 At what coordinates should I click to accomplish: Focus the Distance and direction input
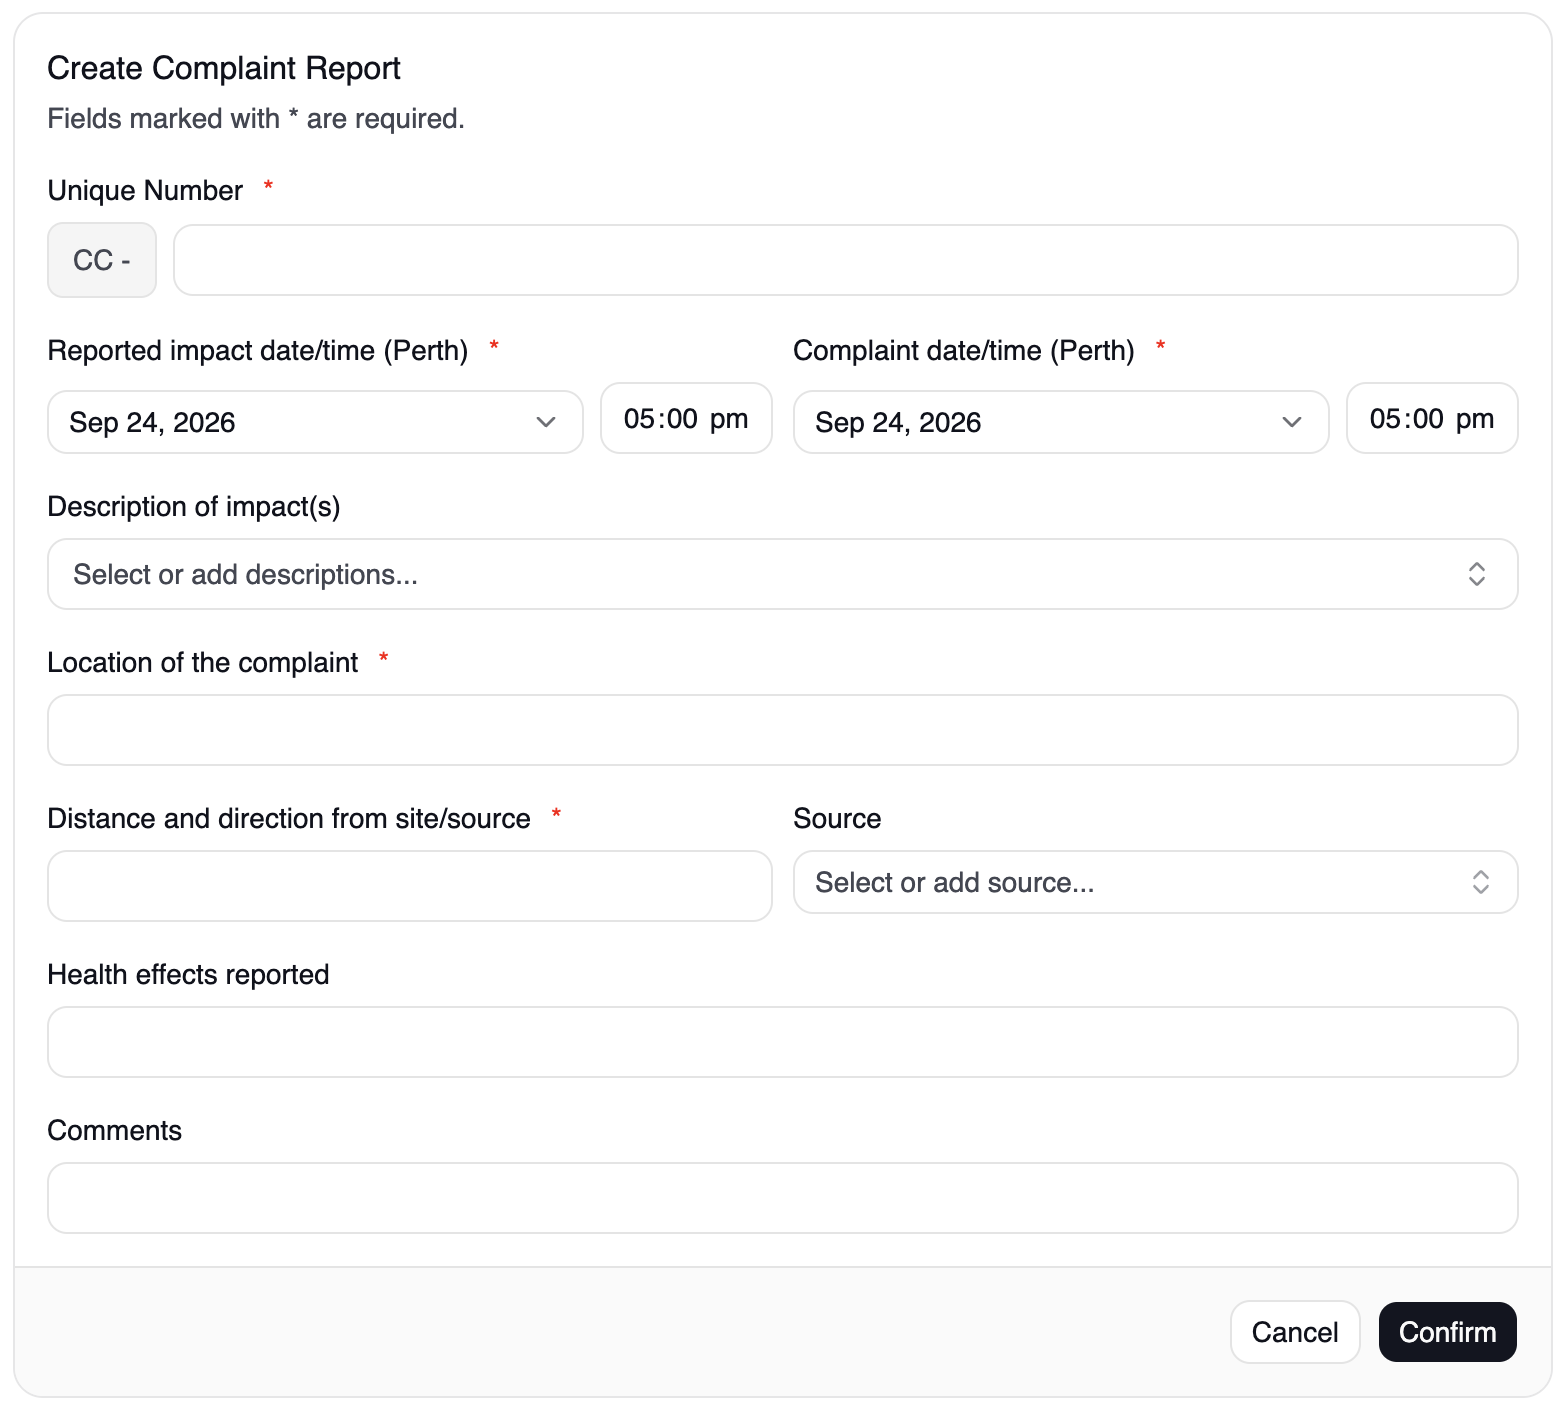coord(410,886)
